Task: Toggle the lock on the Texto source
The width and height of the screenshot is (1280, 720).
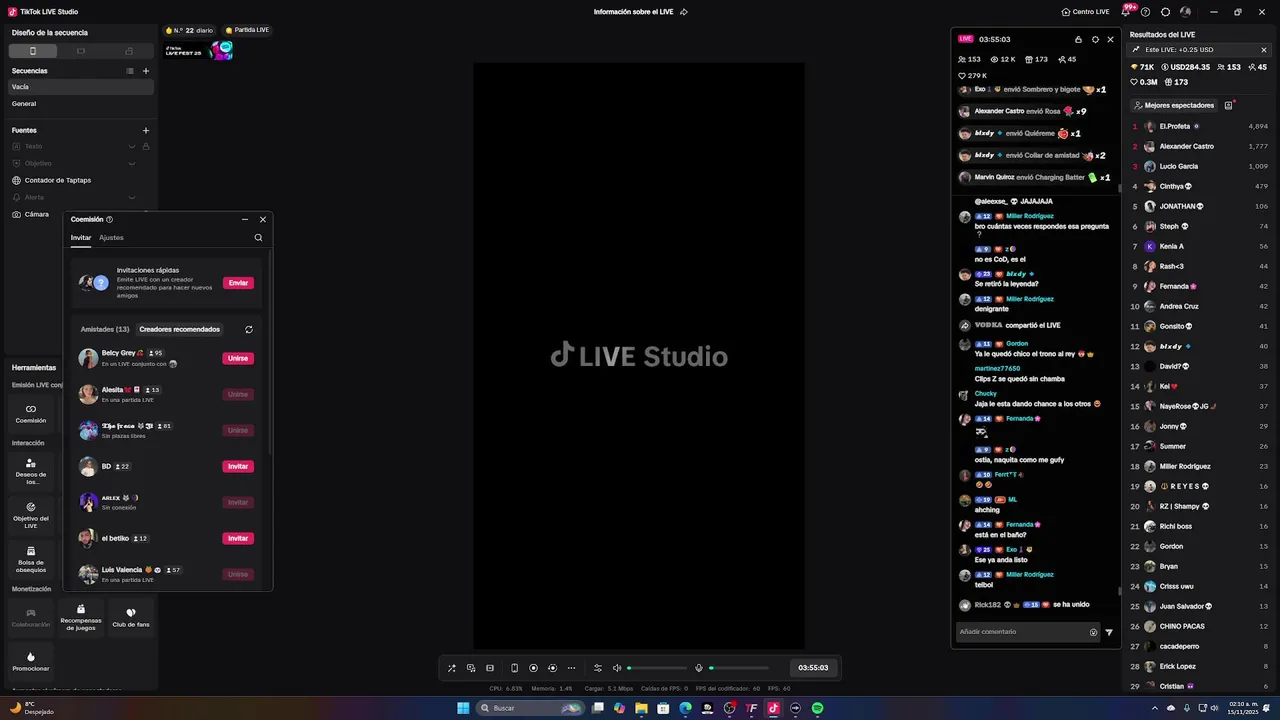Action: [x=146, y=146]
